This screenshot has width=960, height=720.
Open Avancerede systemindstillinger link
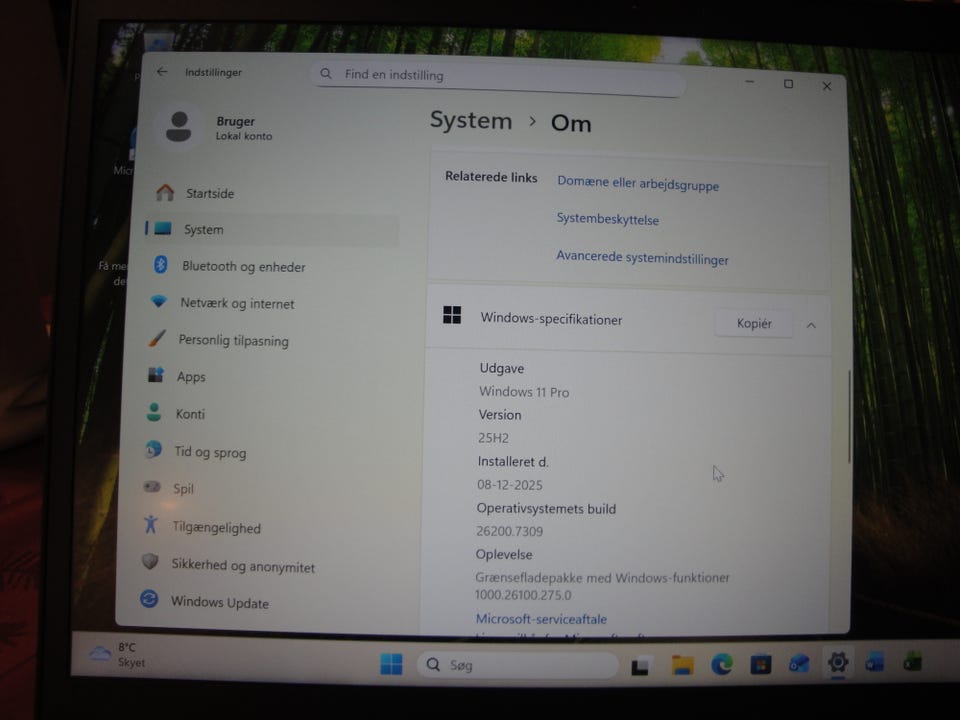[642, 257]
